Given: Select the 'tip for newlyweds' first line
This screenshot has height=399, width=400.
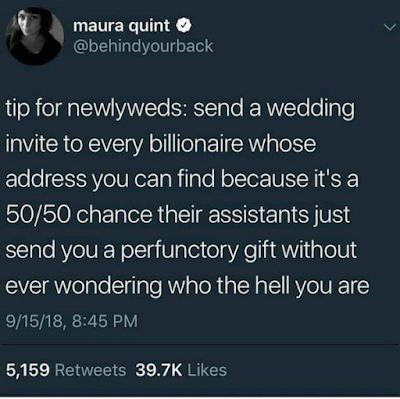Looking at the screenshot, I should pyautogui.click(x=180, y=110).
